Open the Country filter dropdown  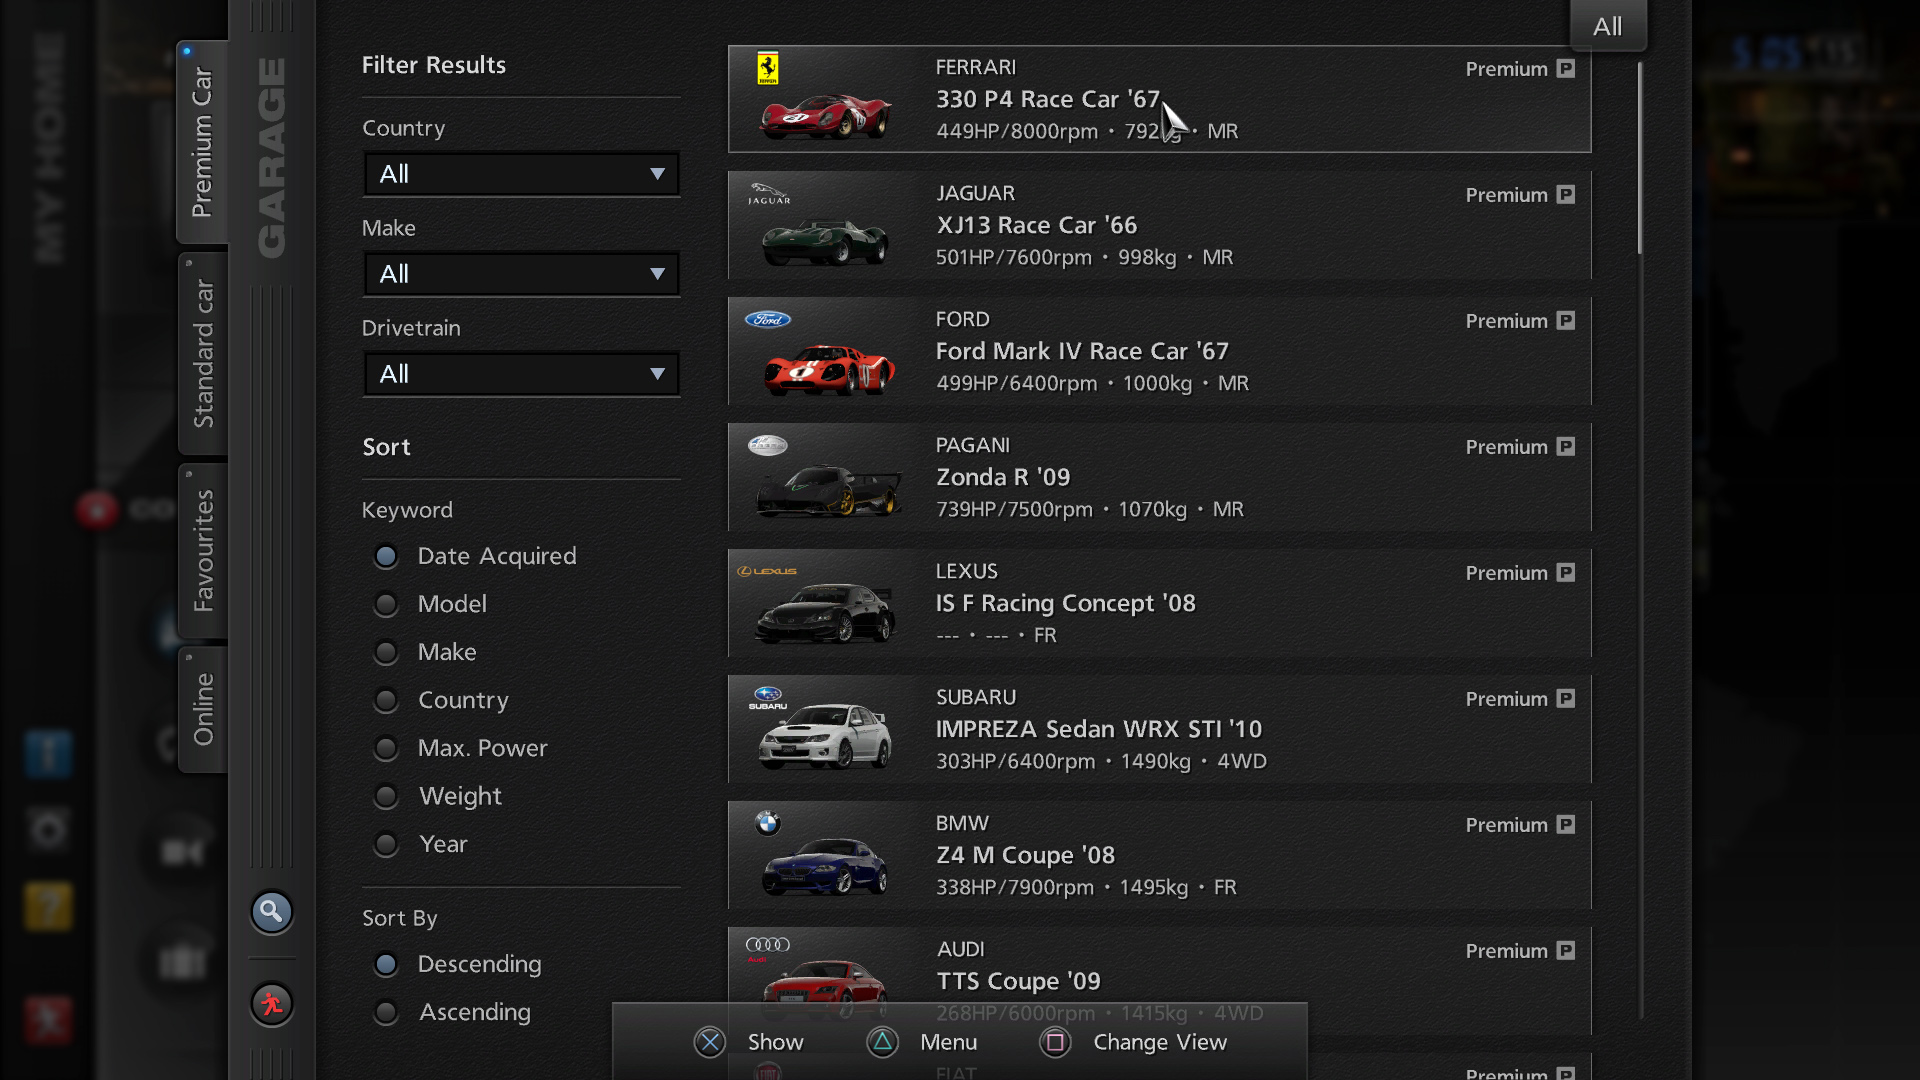point(521,174)
